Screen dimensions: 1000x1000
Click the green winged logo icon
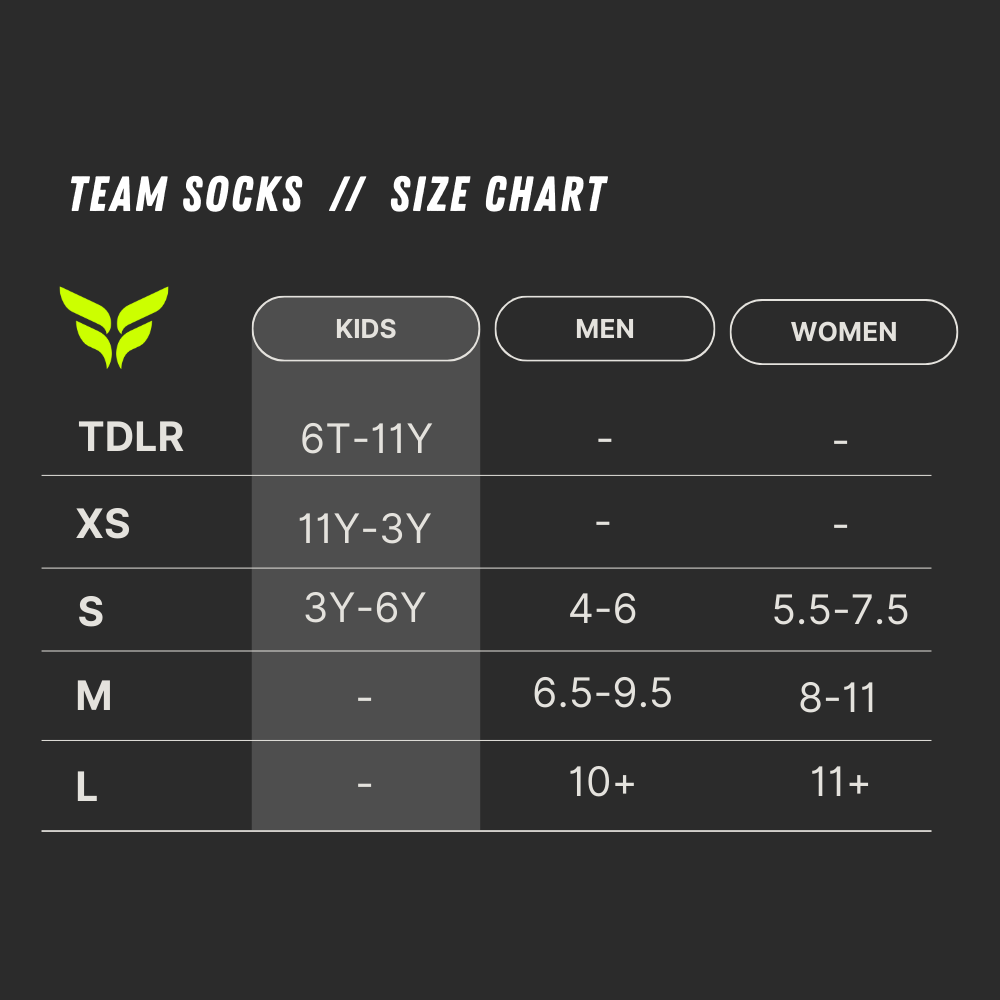pos(114,326)
